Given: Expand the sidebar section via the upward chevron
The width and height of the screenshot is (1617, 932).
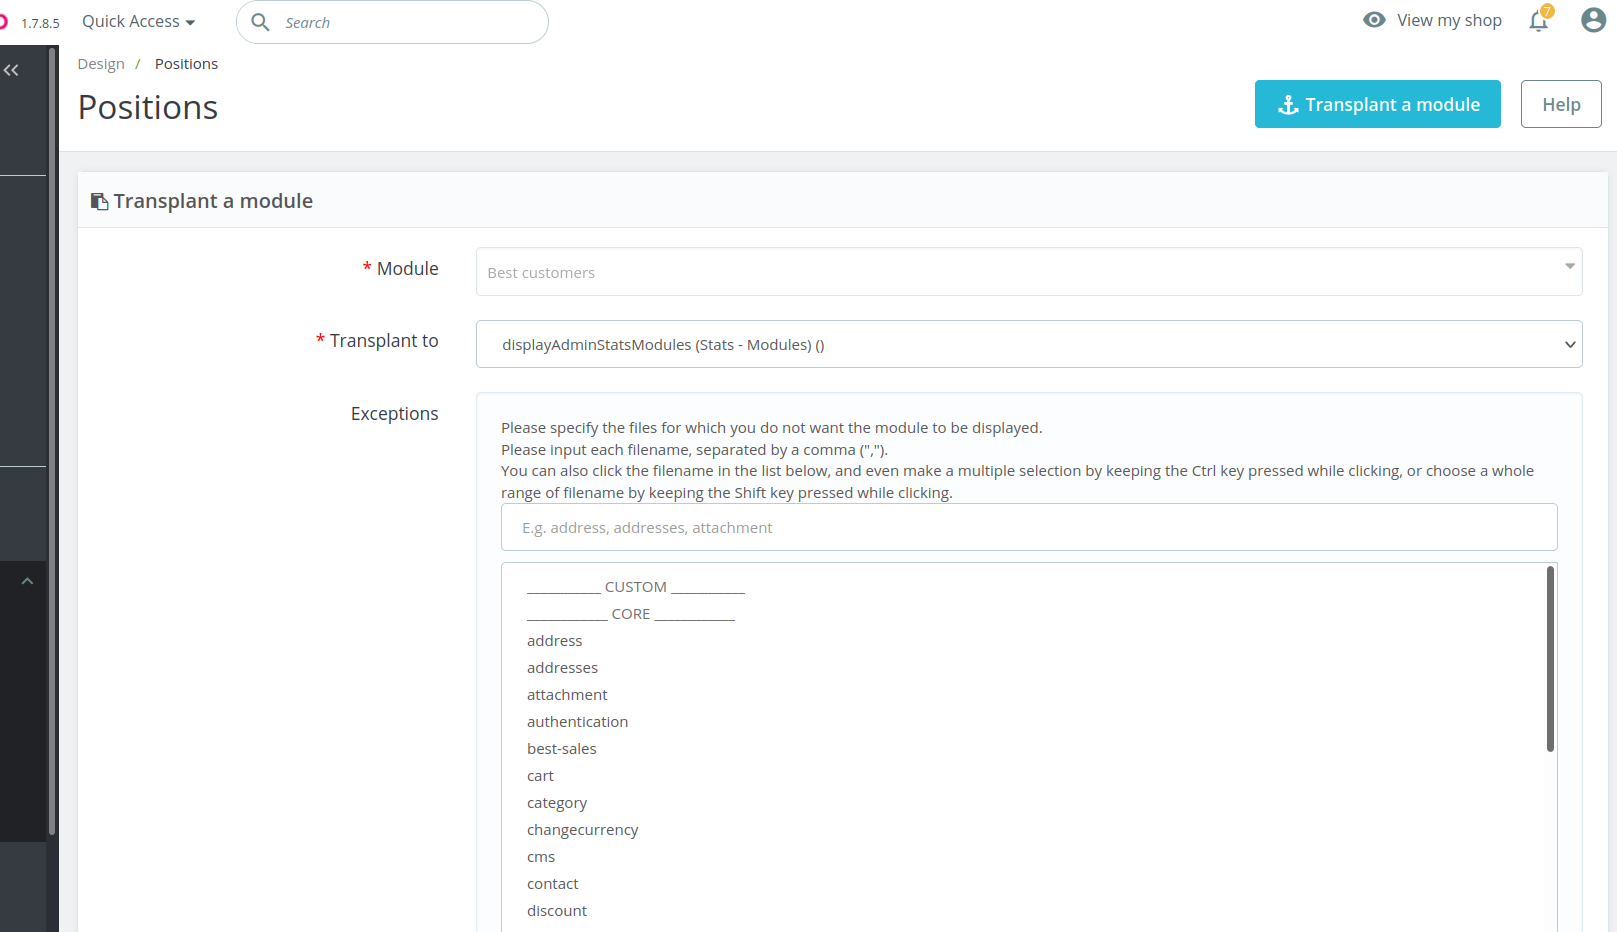Looking at the screenshot, I should (x=27, y=580).
